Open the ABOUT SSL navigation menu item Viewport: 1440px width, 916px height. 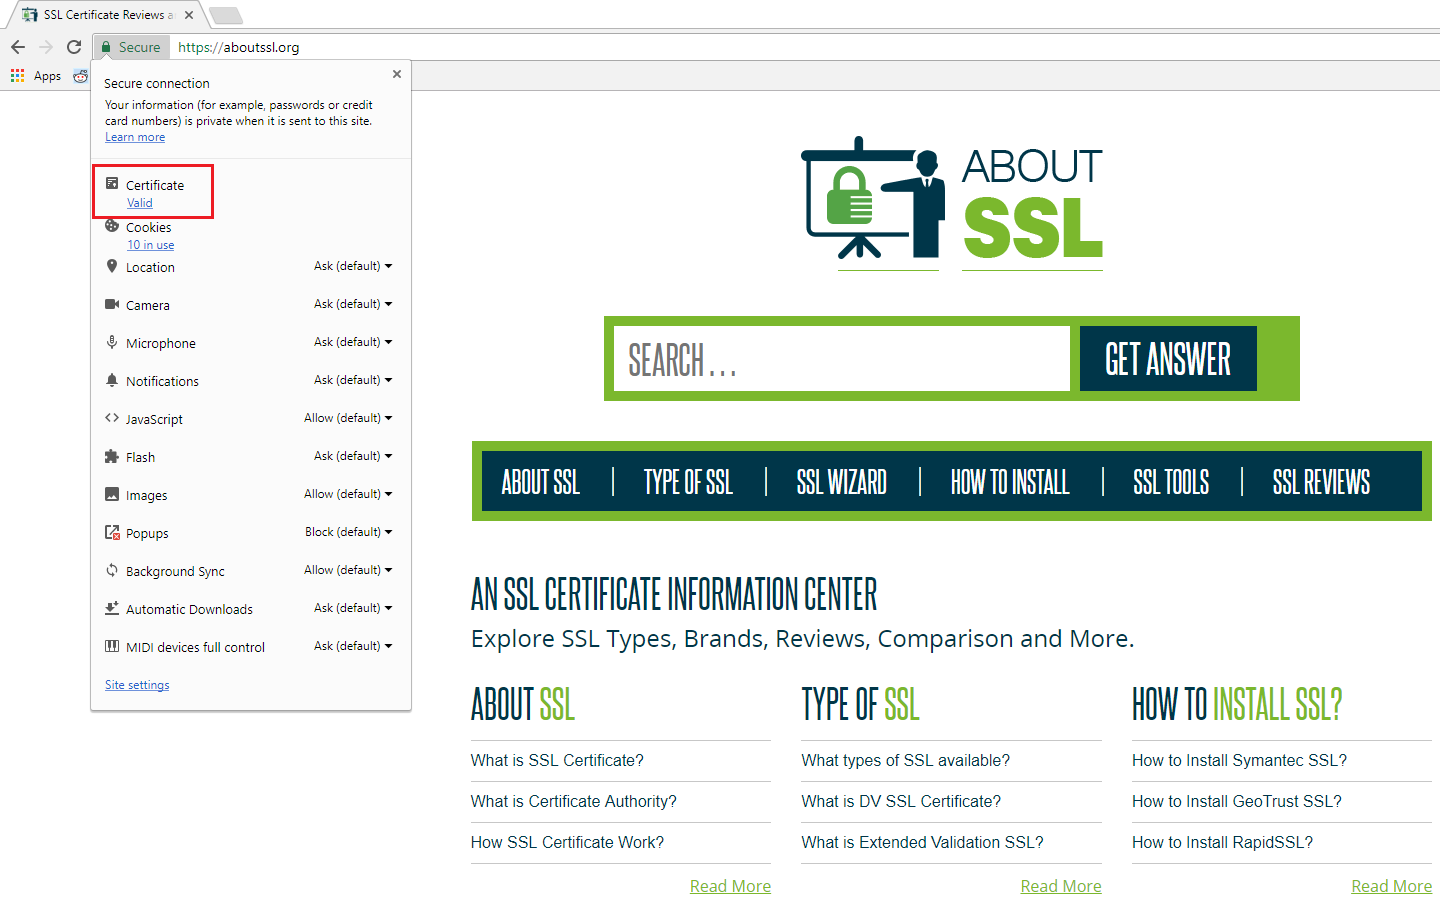tap(541, 482)
